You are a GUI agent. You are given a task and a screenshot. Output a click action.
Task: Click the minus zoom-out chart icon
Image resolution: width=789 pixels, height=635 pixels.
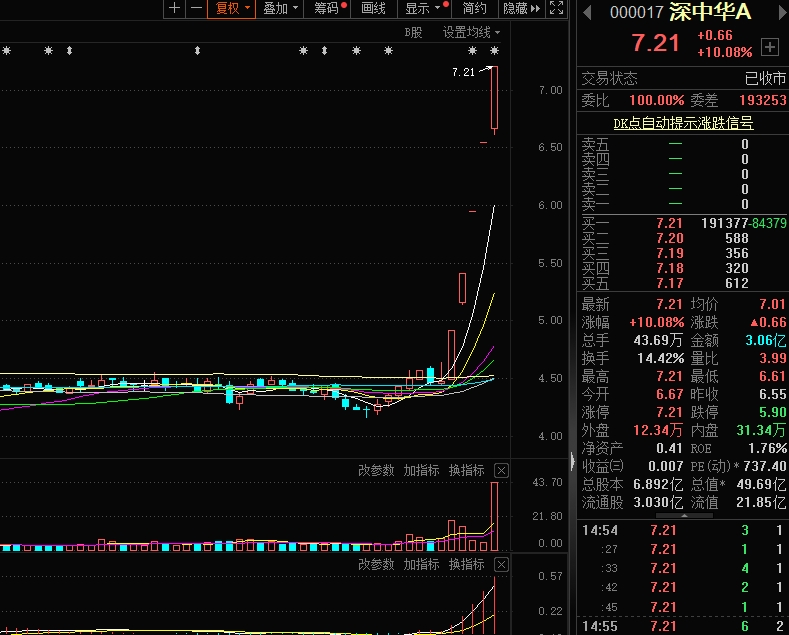[196, 8]
